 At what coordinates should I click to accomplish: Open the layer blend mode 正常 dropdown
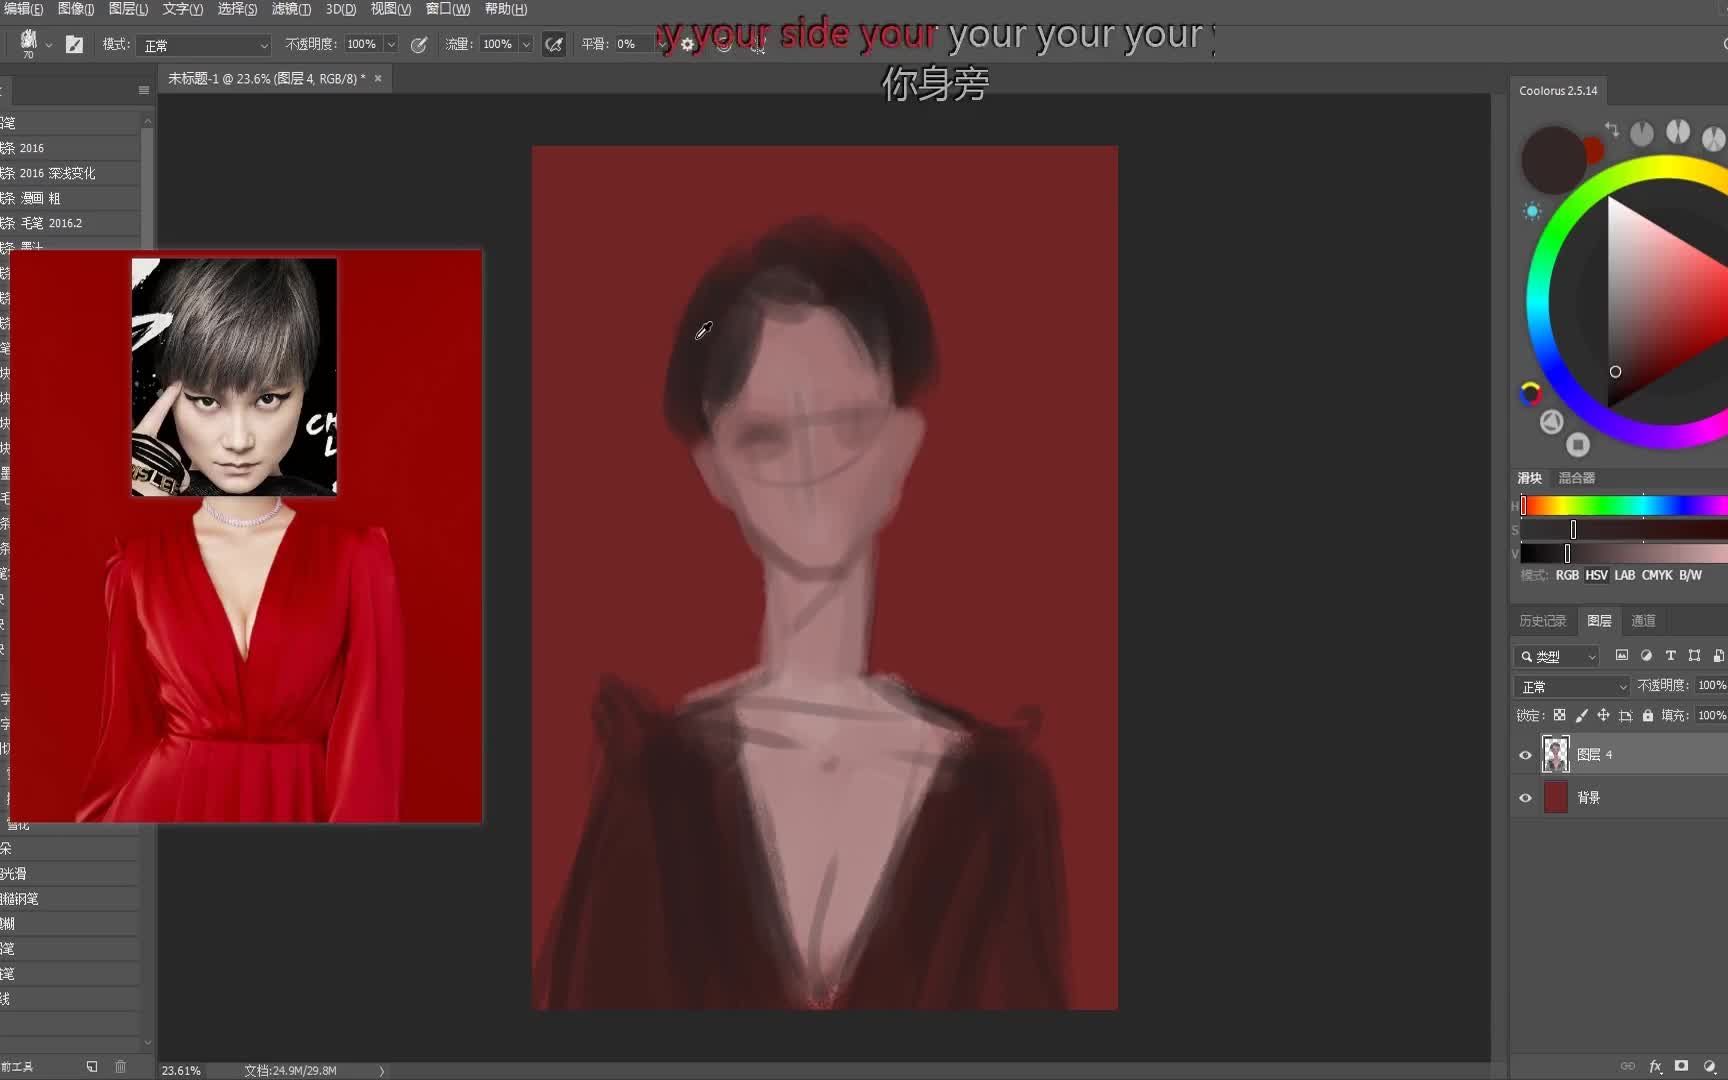[x=1573, y=687]
